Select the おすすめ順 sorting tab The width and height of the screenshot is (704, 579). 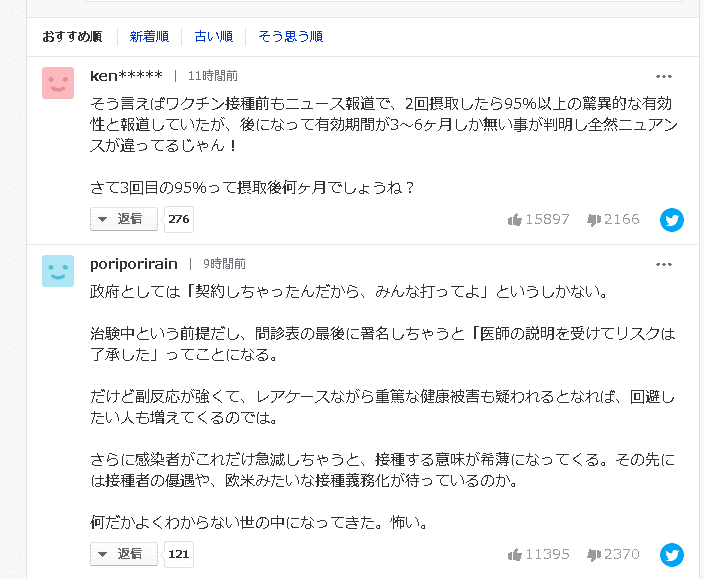click(72, 36)
